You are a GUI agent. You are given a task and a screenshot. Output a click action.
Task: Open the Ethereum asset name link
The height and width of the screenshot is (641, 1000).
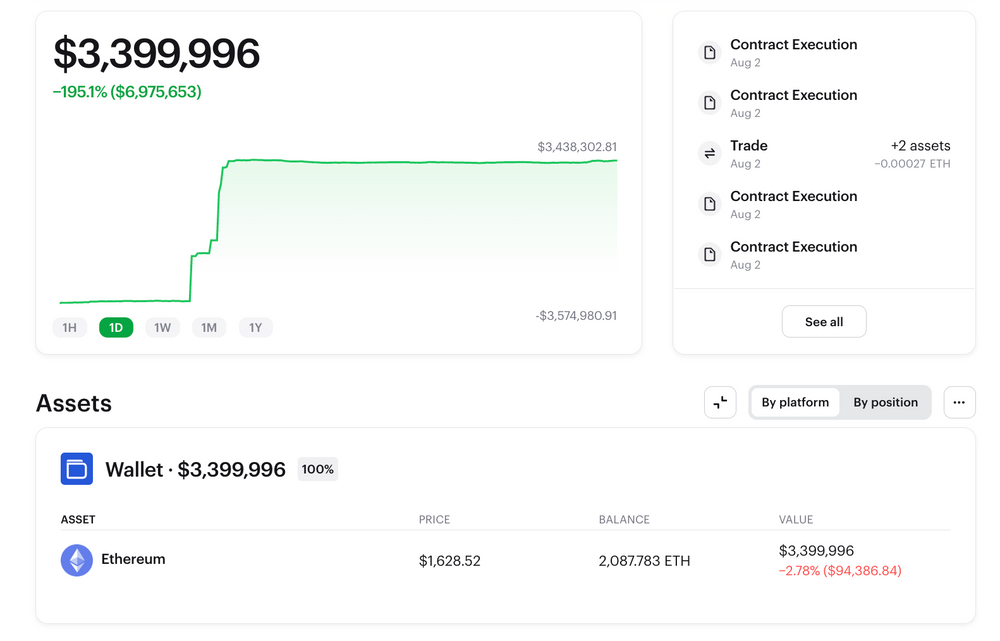[x=133, y=559]
